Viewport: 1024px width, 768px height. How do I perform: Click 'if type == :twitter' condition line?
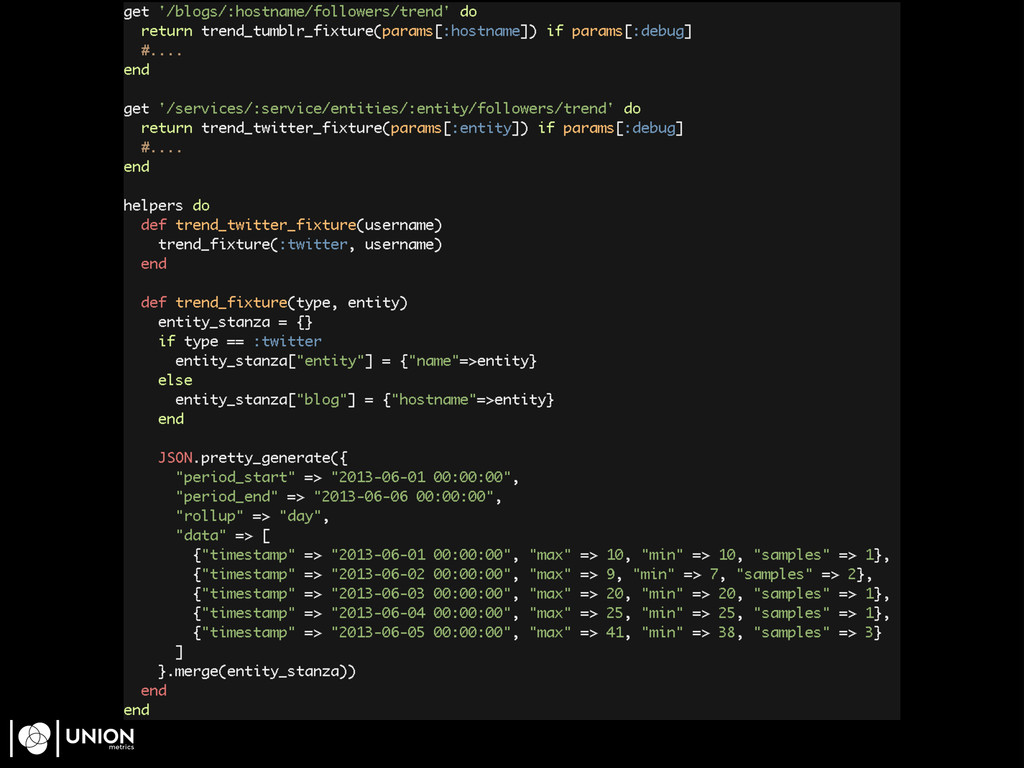click(x=240, y=342)
